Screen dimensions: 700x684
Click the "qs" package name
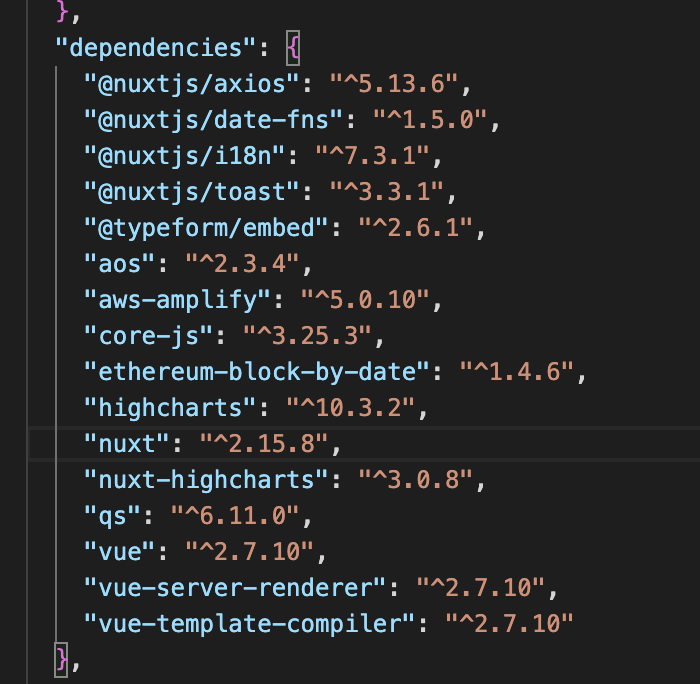click(x=112, y=516)
